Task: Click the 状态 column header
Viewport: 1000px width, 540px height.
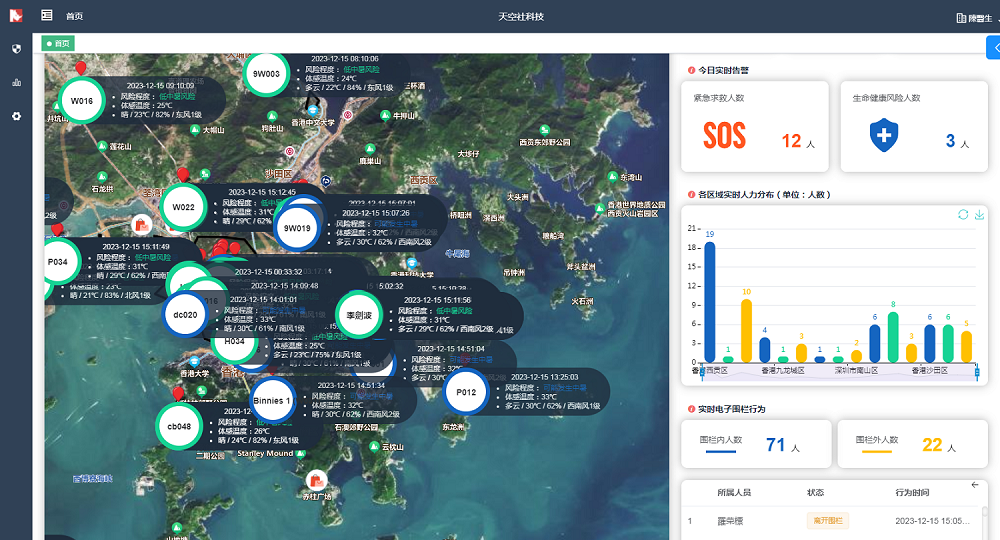Action: 815,492
